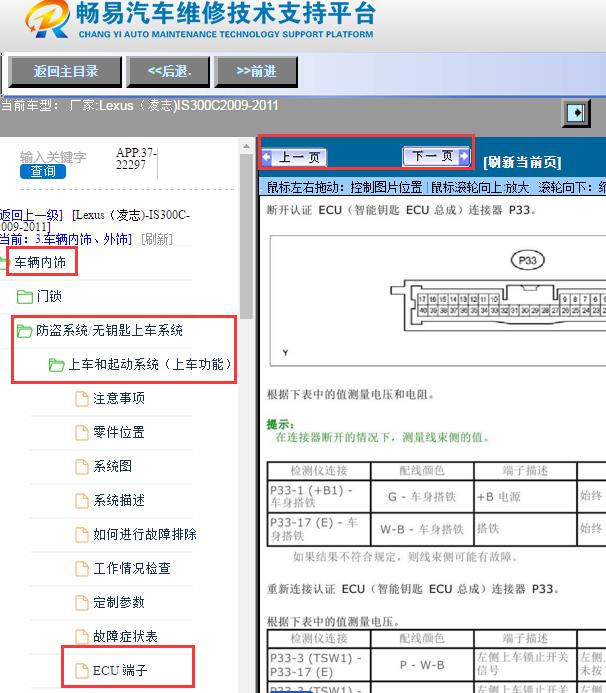
Task: Click the panel collapse arrow icon button
Action: coord(576,113)
